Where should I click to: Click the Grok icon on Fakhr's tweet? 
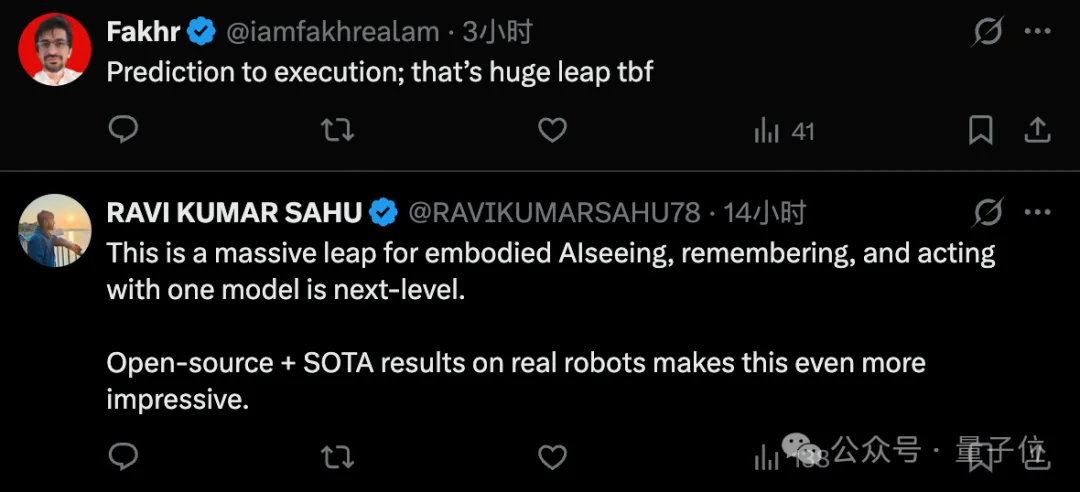pyautogui.click(x=988, y=32)
